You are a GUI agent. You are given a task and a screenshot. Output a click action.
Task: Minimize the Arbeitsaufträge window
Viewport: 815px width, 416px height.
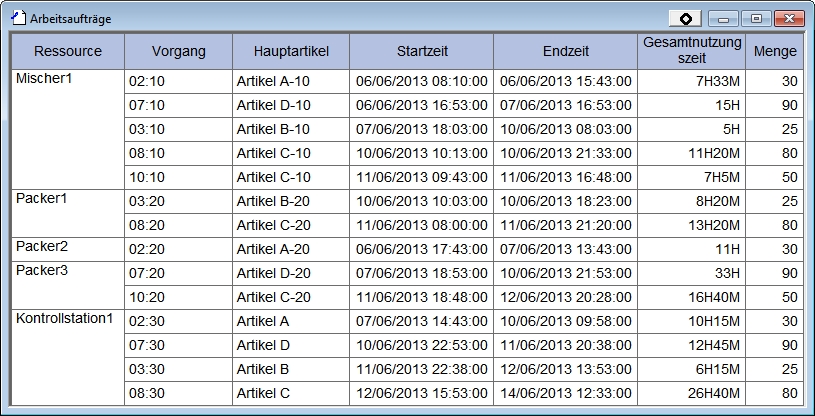[x=723, y=18]
